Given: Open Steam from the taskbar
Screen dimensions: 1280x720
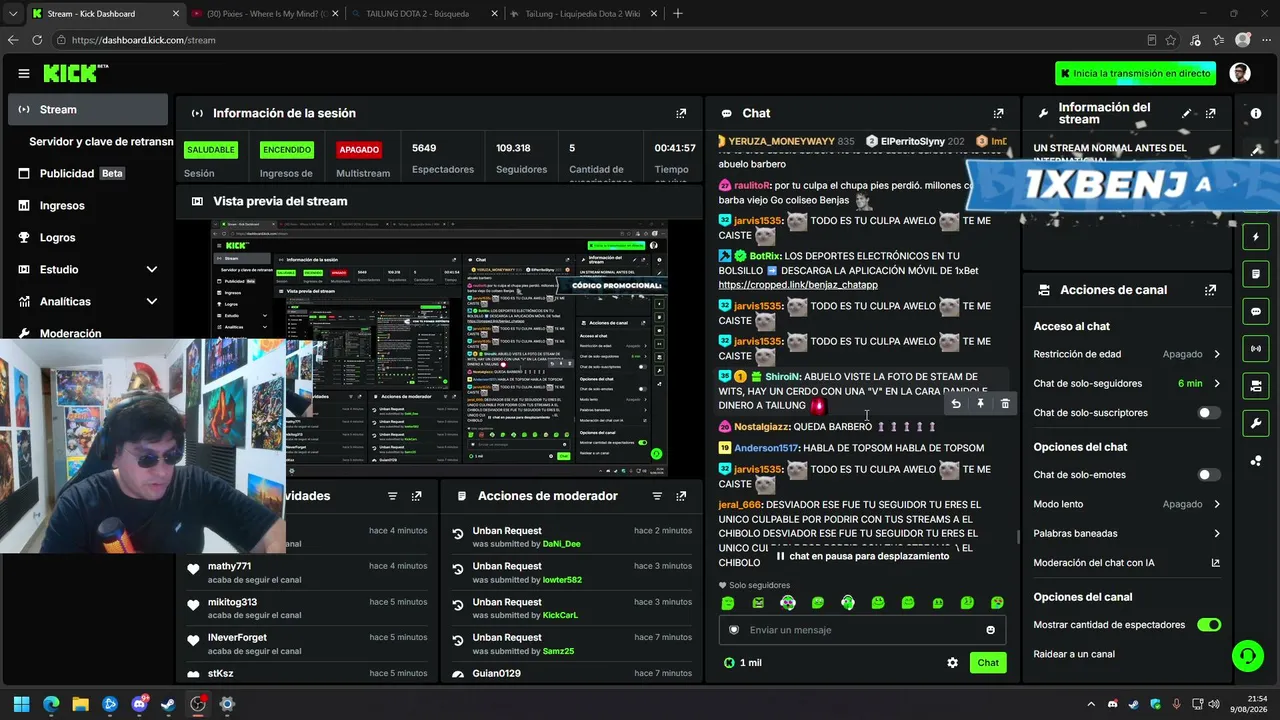Looking at the screenshot, I should pyautogui.click(x=168, y=704).
